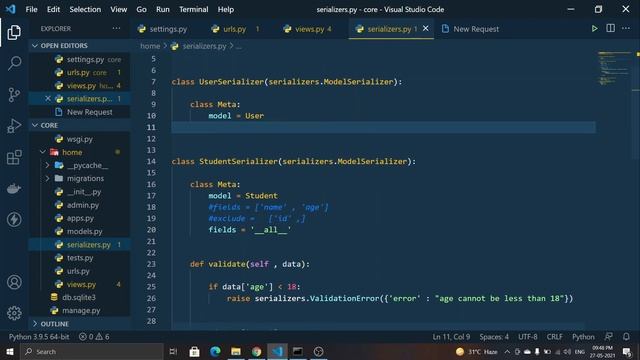Image resolution: width=640 pixels, height=360 pixels.
Task: Open the Run and Debug view
Action: (x=14, y=126)
